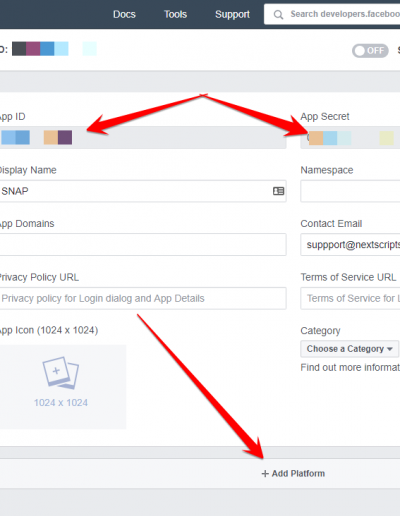Open the Support menu
Screen dimensions: 400x516
point(232,14)
